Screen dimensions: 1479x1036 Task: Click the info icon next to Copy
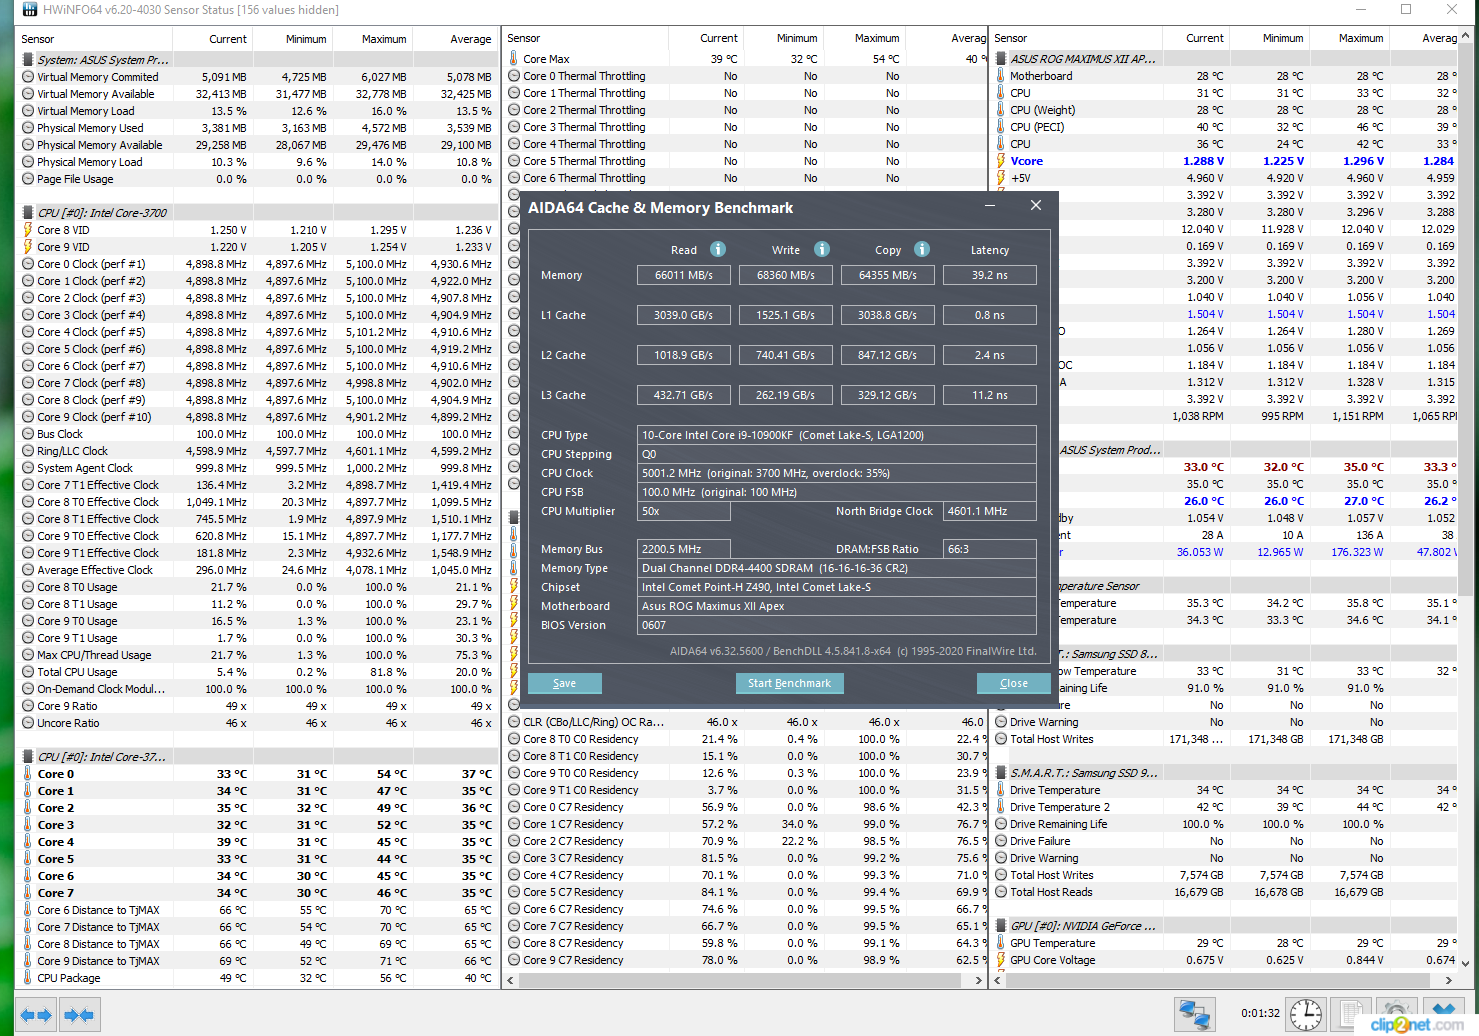tap(922, 249)
